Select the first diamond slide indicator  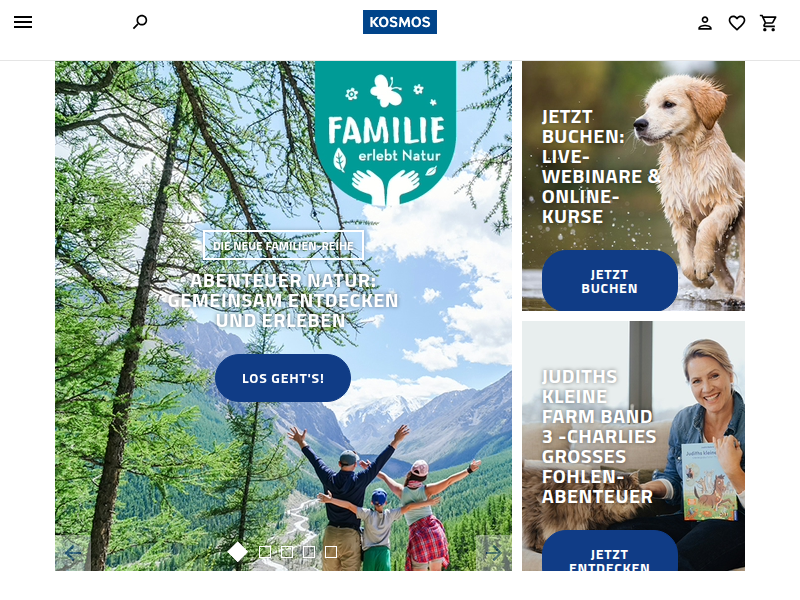coord(238,552)
